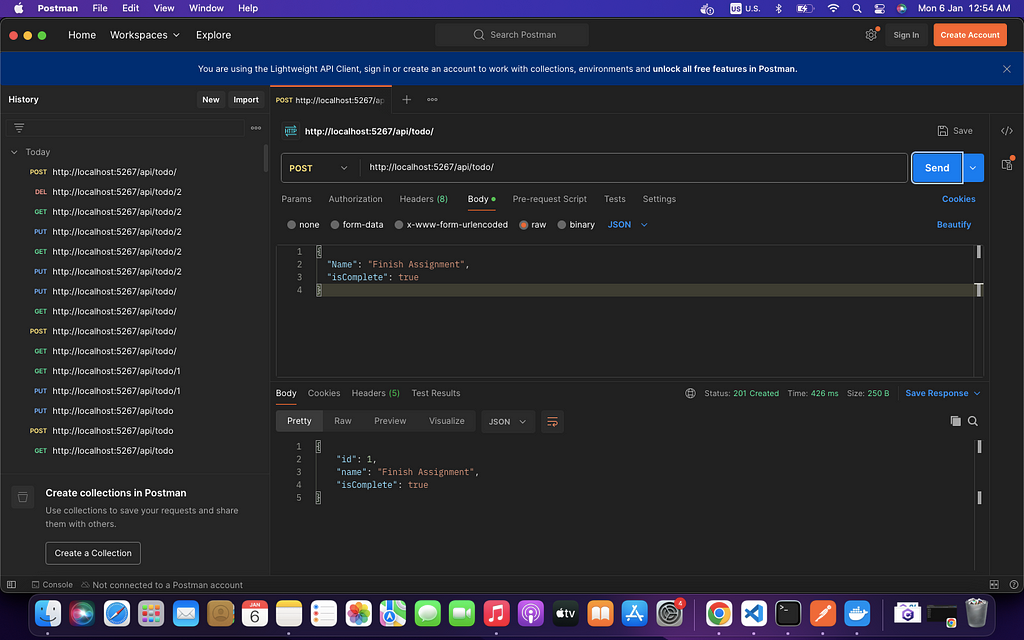Collapse the Today history group
Screen dimensions: 1024x640
click(x=14, y=152)
